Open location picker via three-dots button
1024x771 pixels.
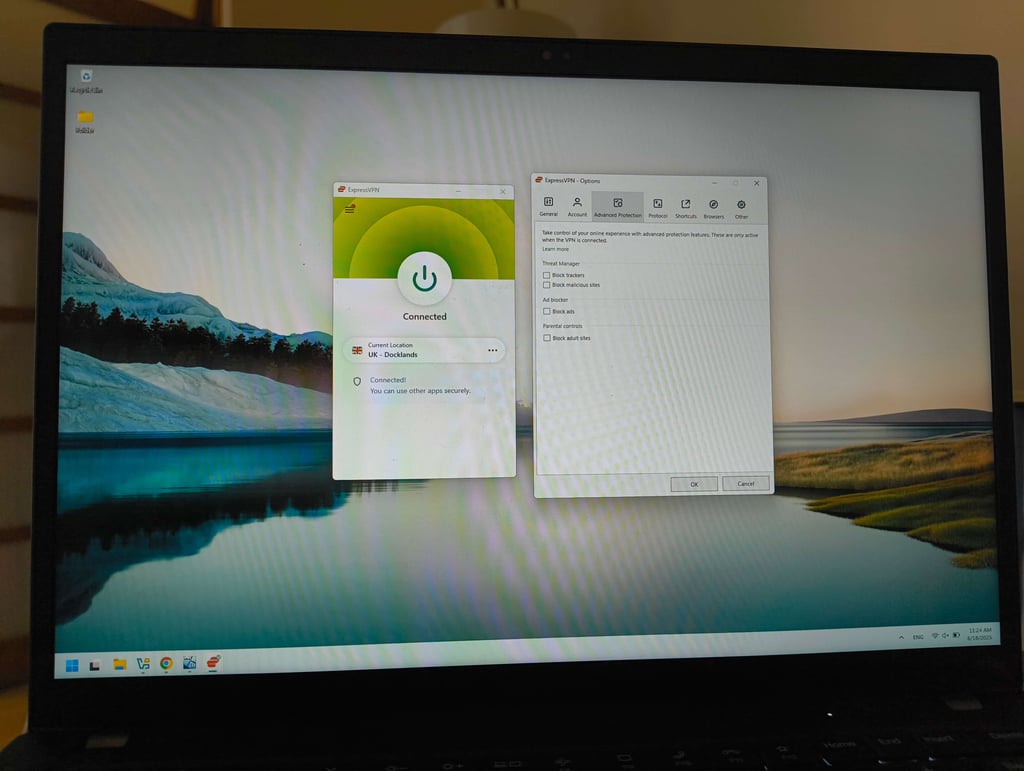[492, 351]
